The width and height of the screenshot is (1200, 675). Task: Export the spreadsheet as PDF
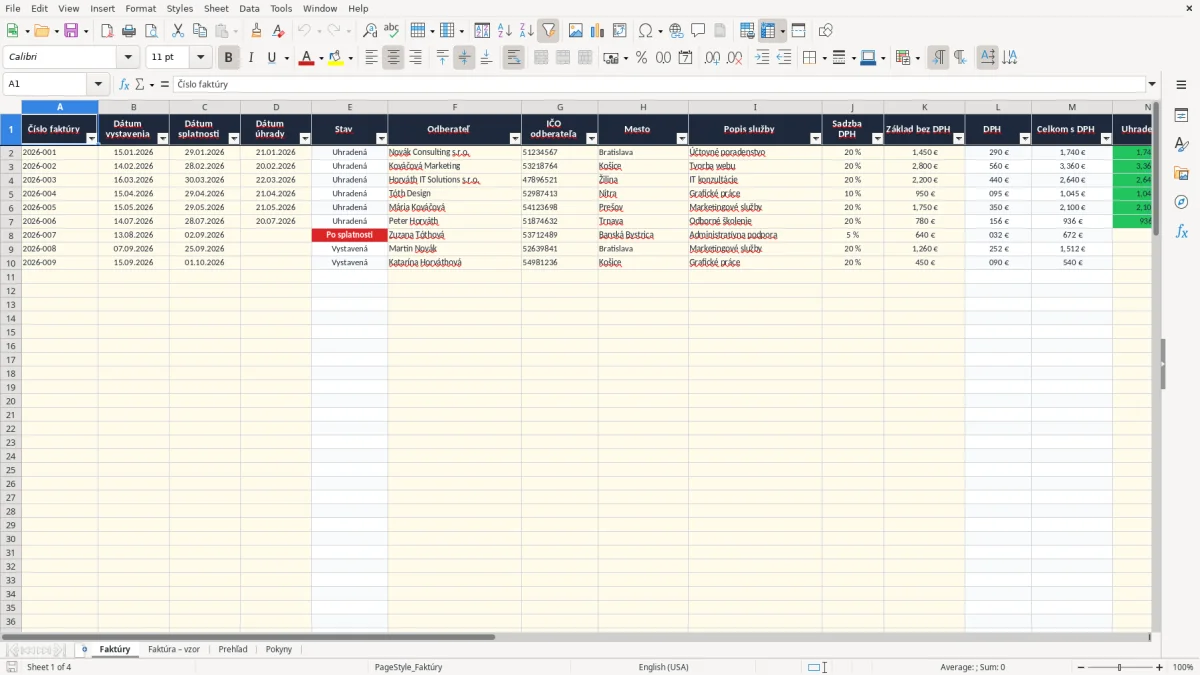pyautogui.click(x=107, y=31)
